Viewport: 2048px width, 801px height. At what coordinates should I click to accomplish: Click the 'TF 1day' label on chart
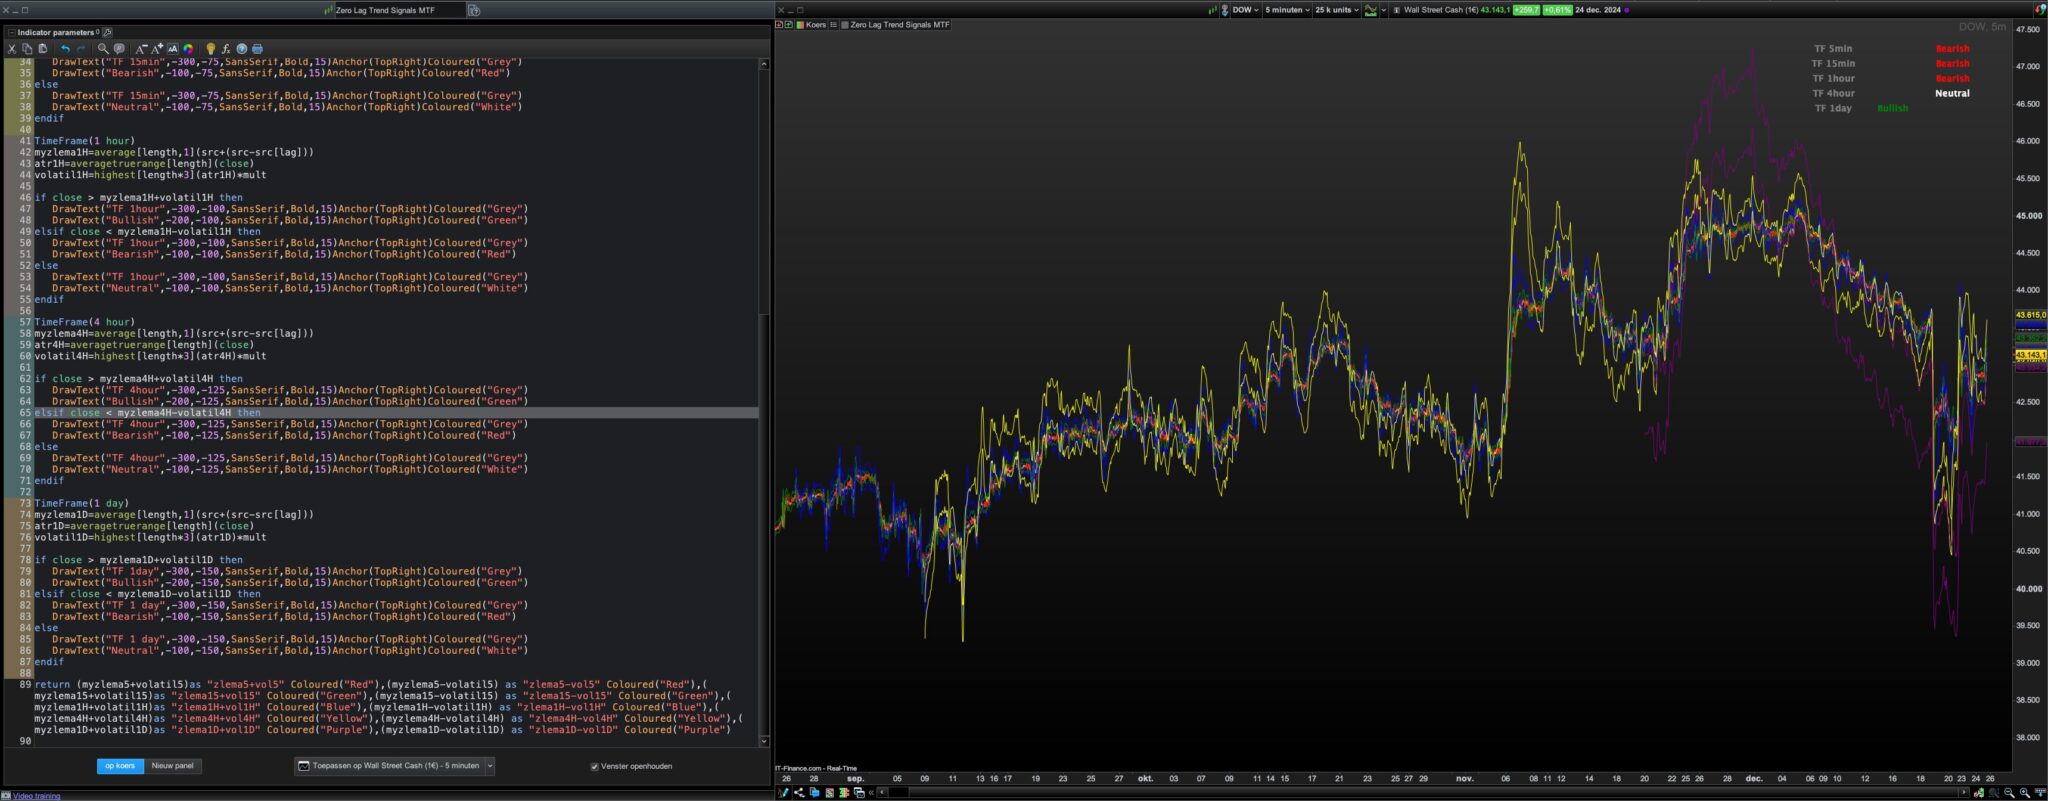[1833, 108]
